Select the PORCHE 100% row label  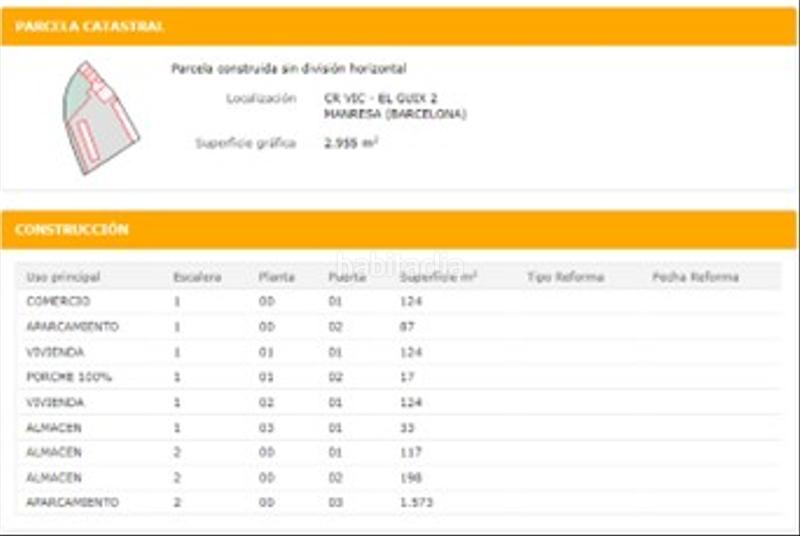pos(69,377)
